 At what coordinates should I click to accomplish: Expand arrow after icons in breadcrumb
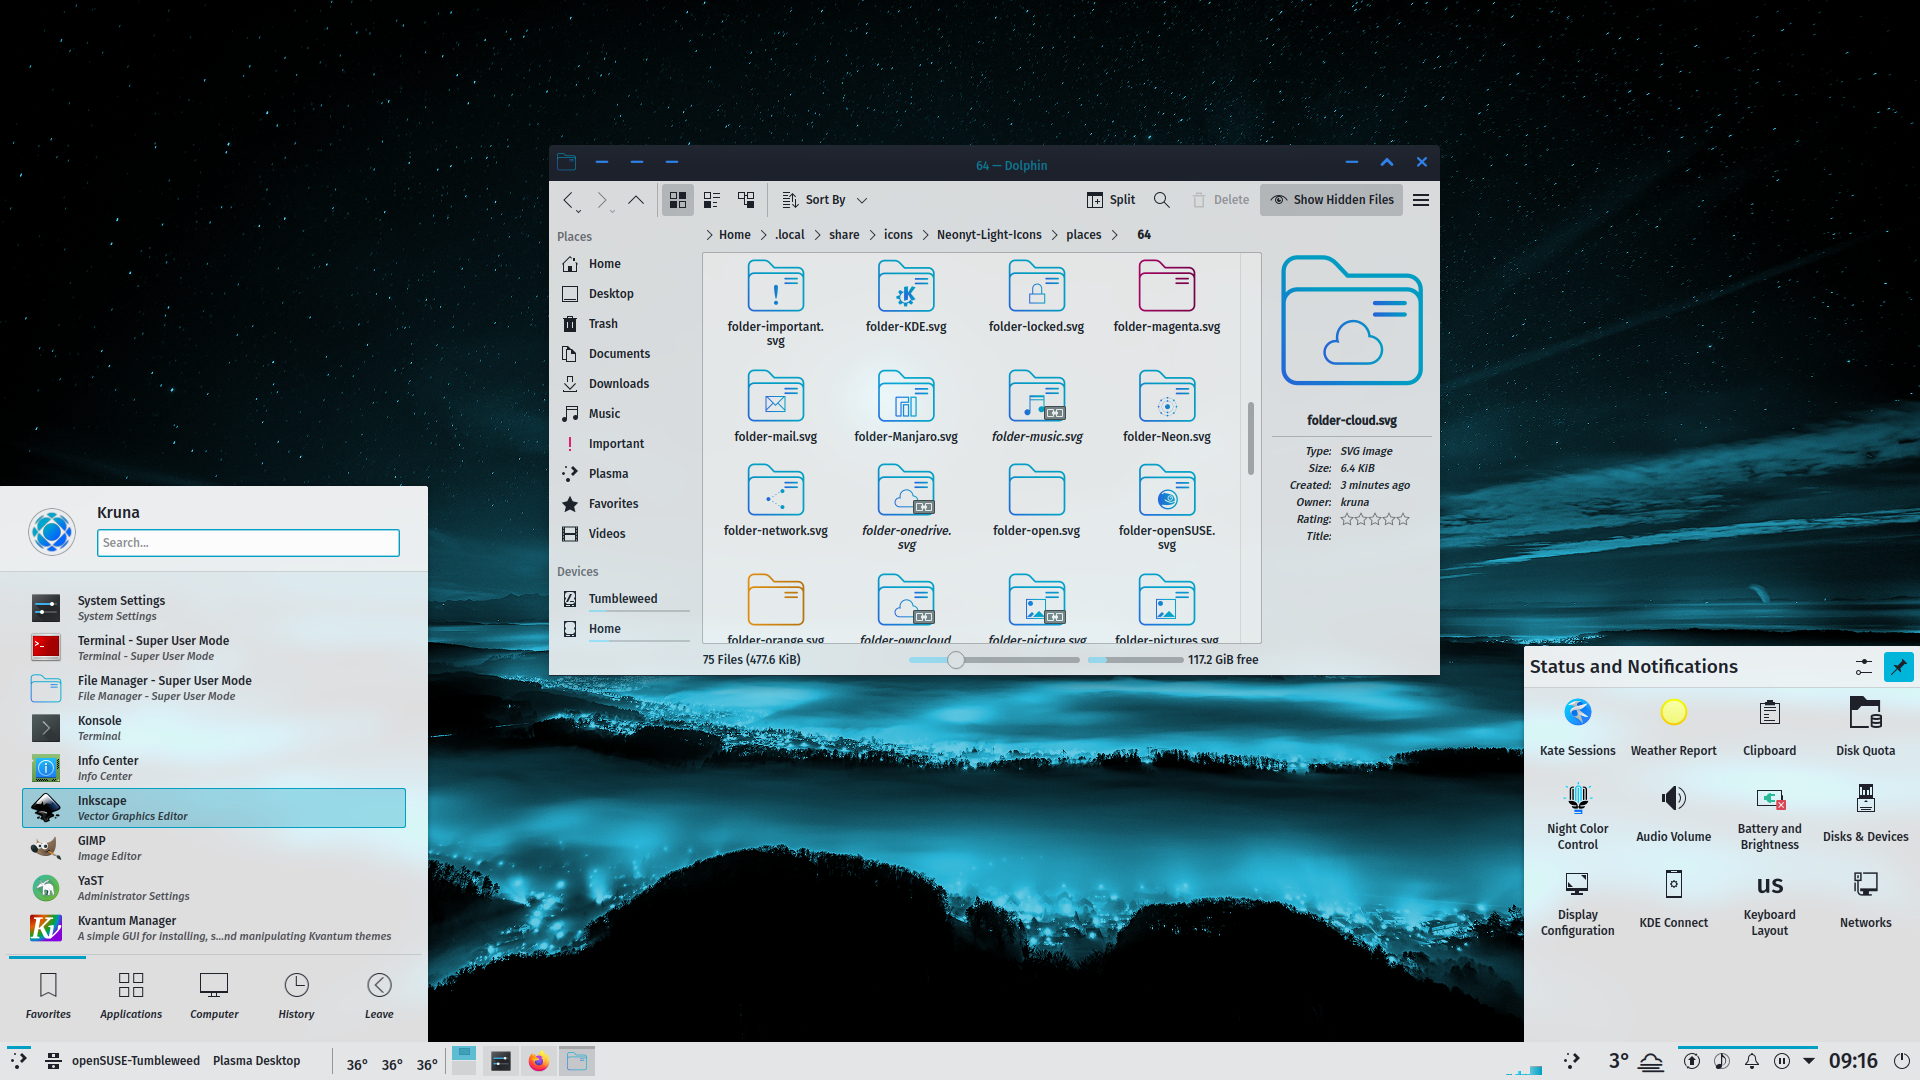tap(925, 235)
